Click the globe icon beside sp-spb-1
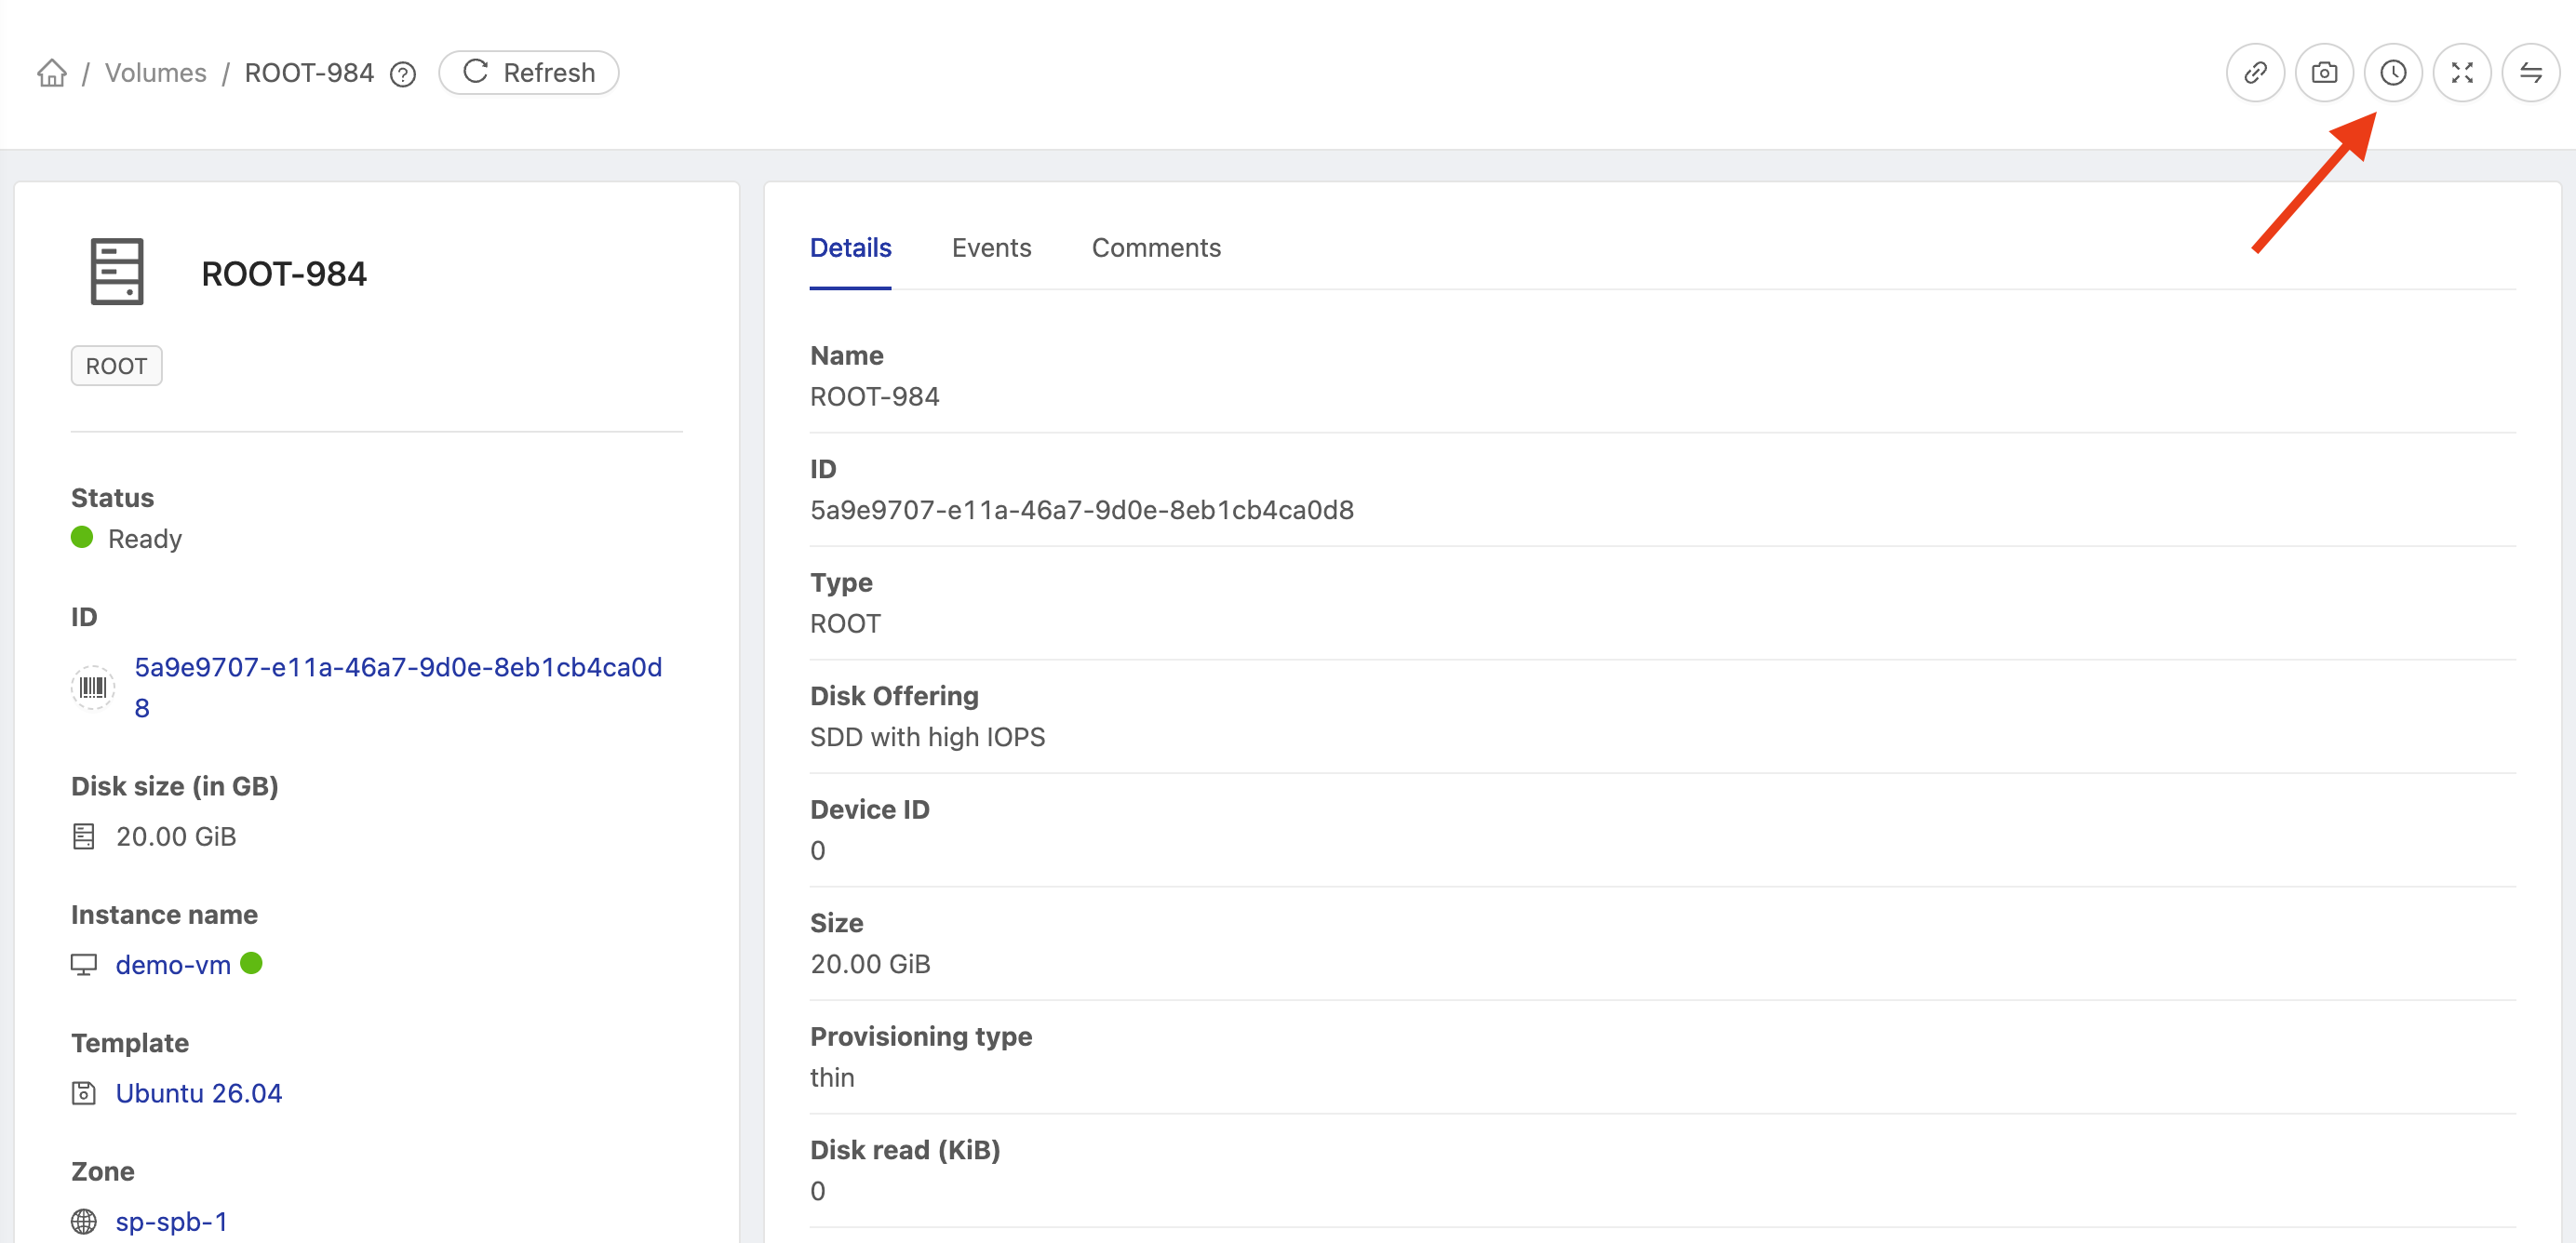The width and height of the screenshot is (2576, 1243). pyautogui.click(x=84, y=1221)
